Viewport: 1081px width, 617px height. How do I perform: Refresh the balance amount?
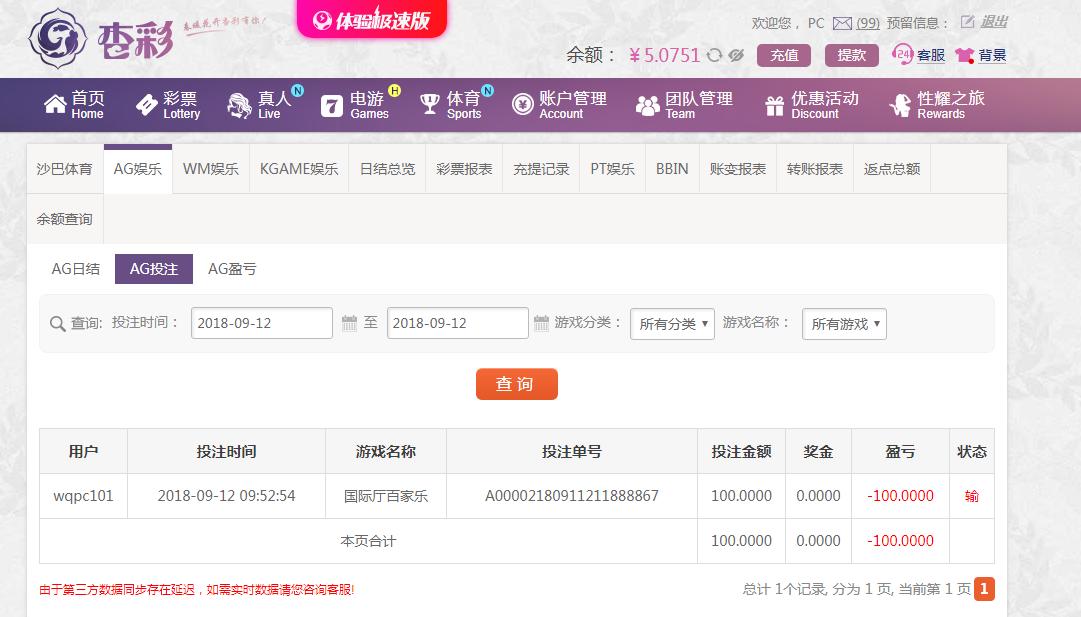coord(714,55)
